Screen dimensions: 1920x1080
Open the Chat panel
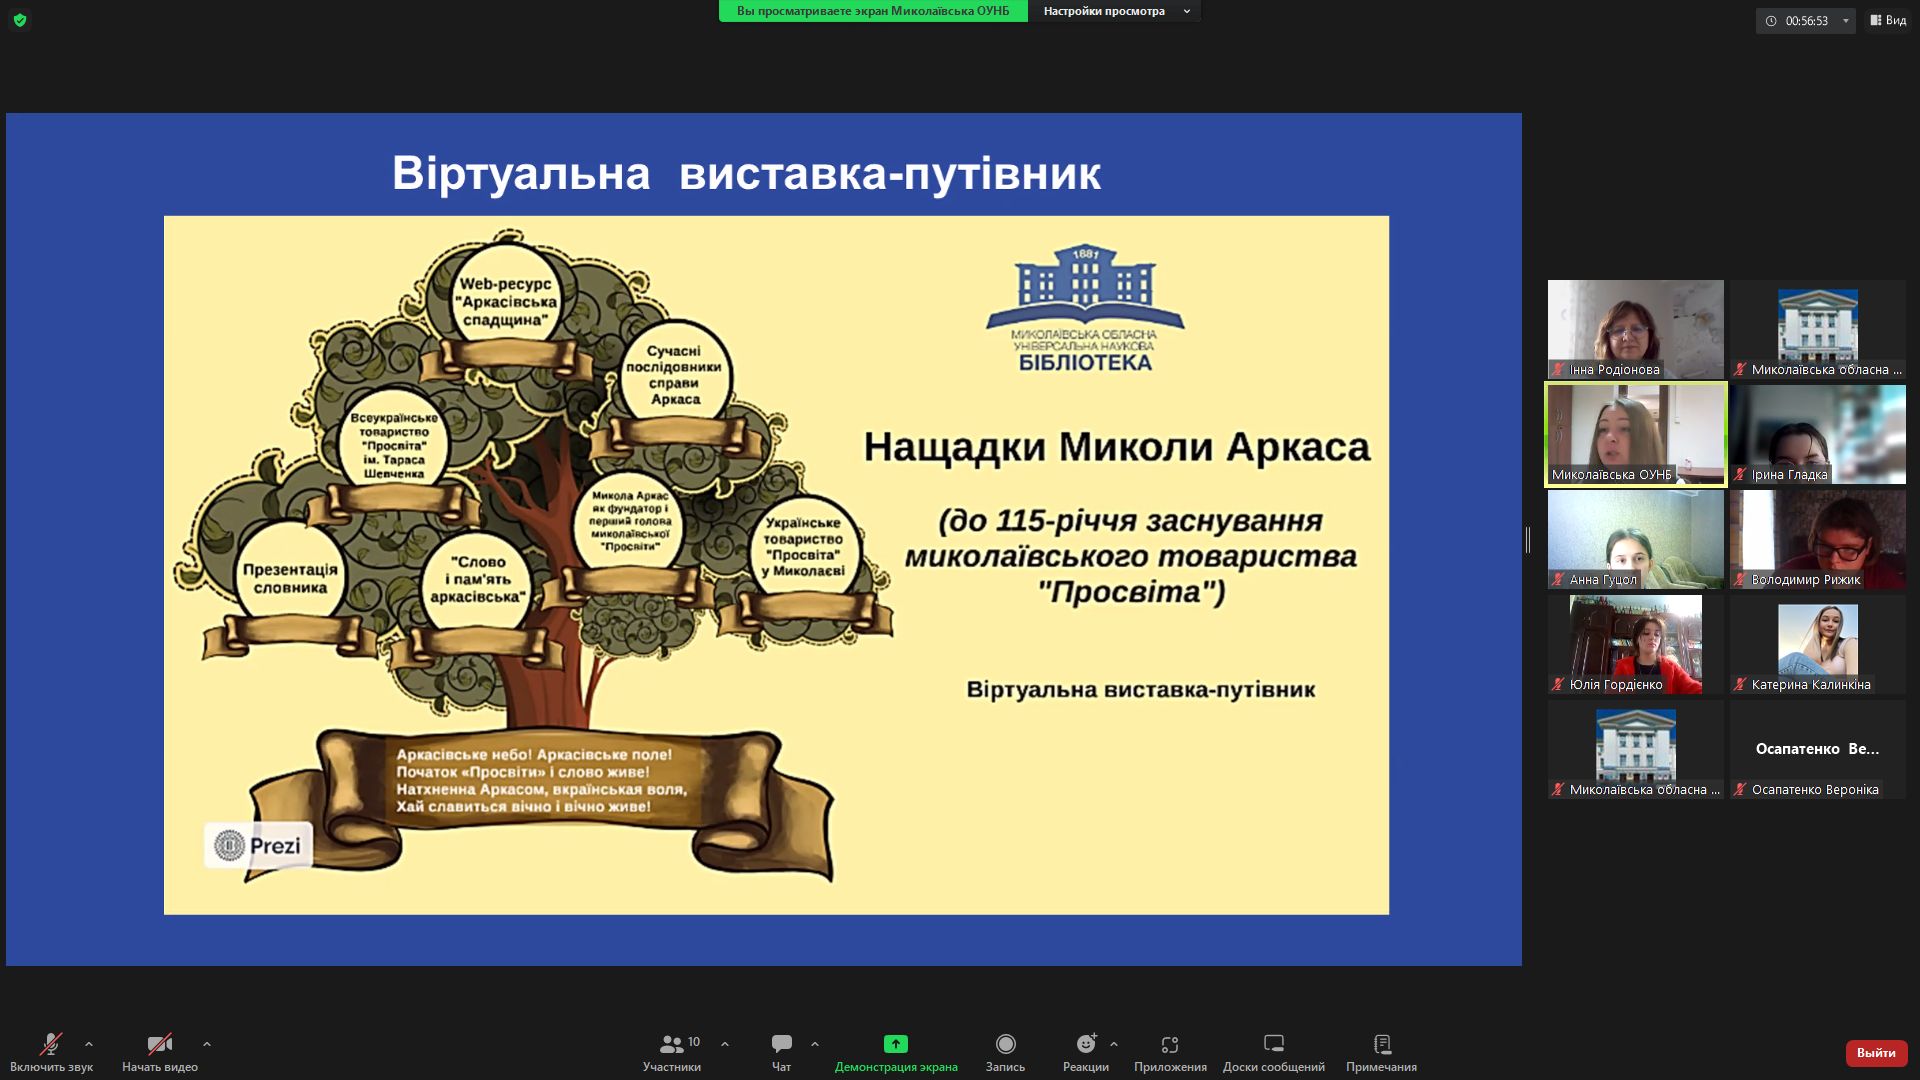pos(781,1044)
